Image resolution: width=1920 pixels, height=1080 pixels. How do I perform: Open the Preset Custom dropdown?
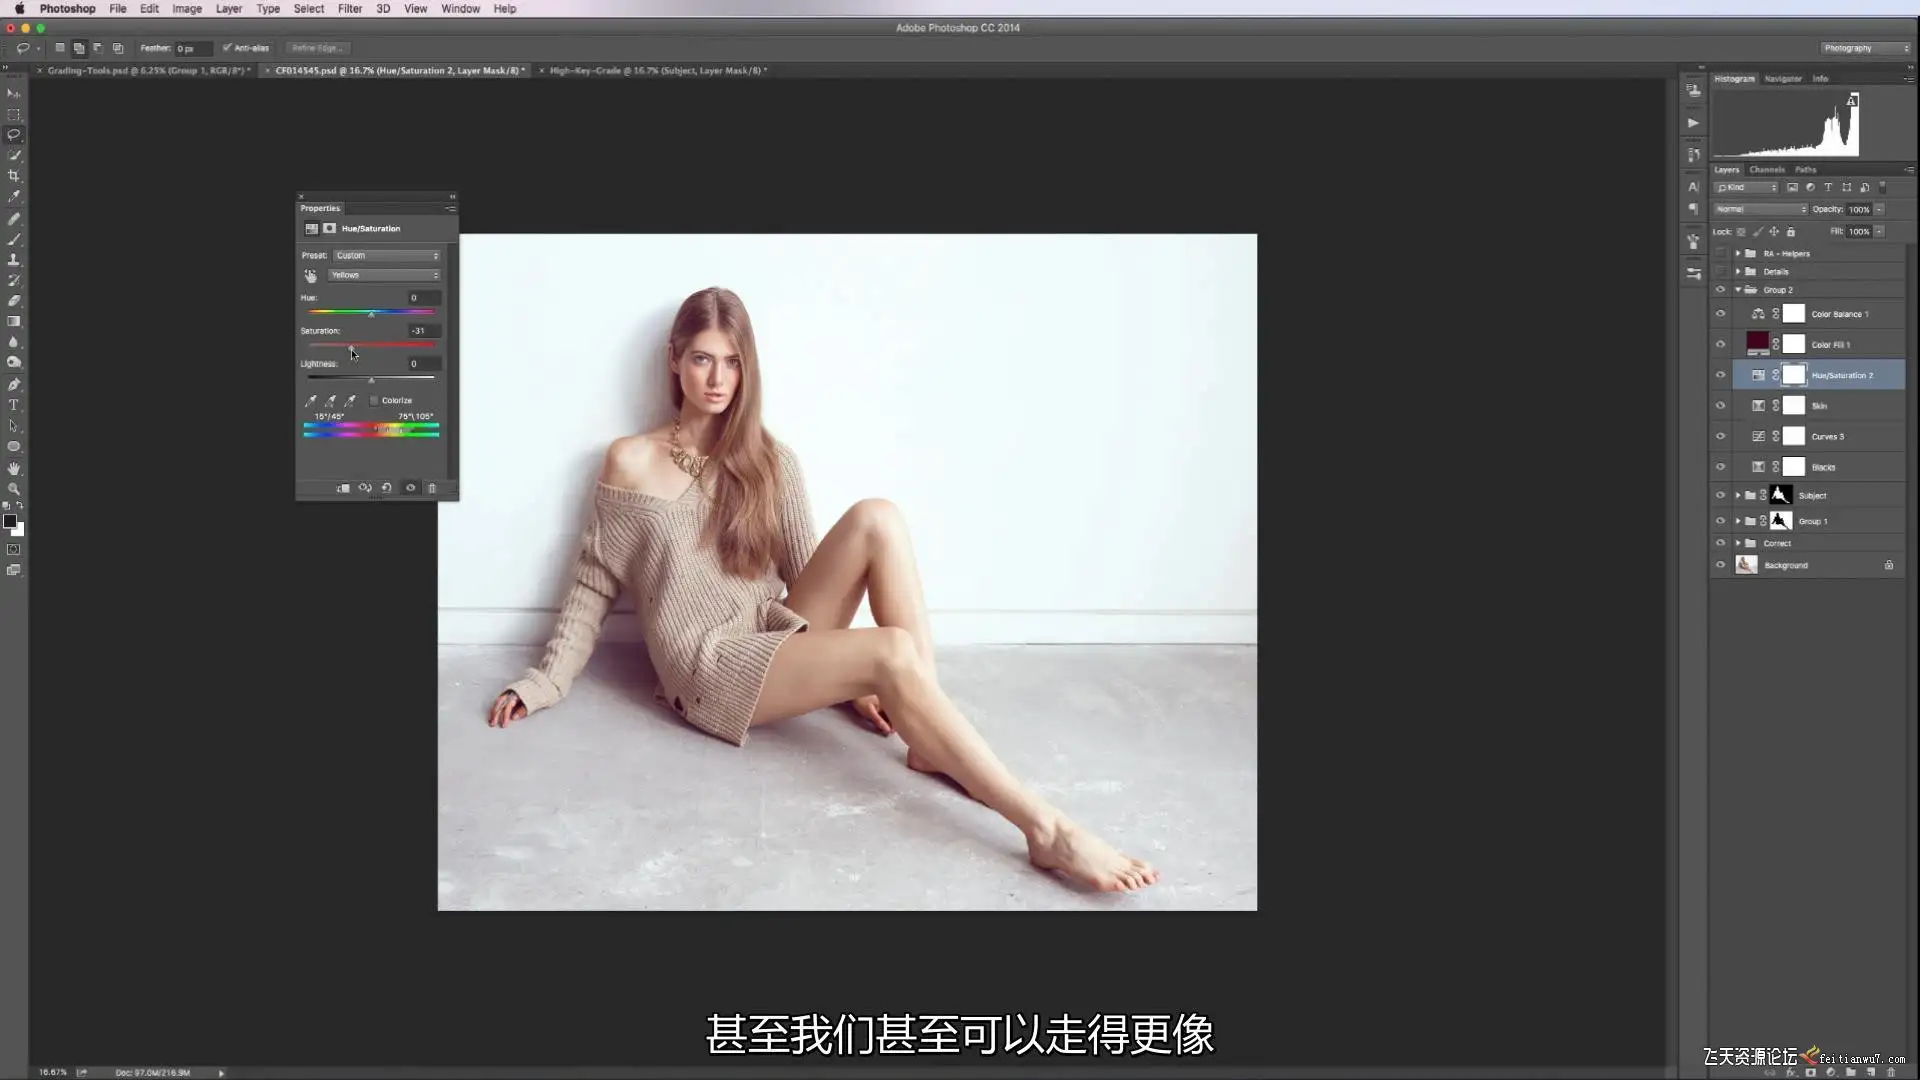pos(387,255)
